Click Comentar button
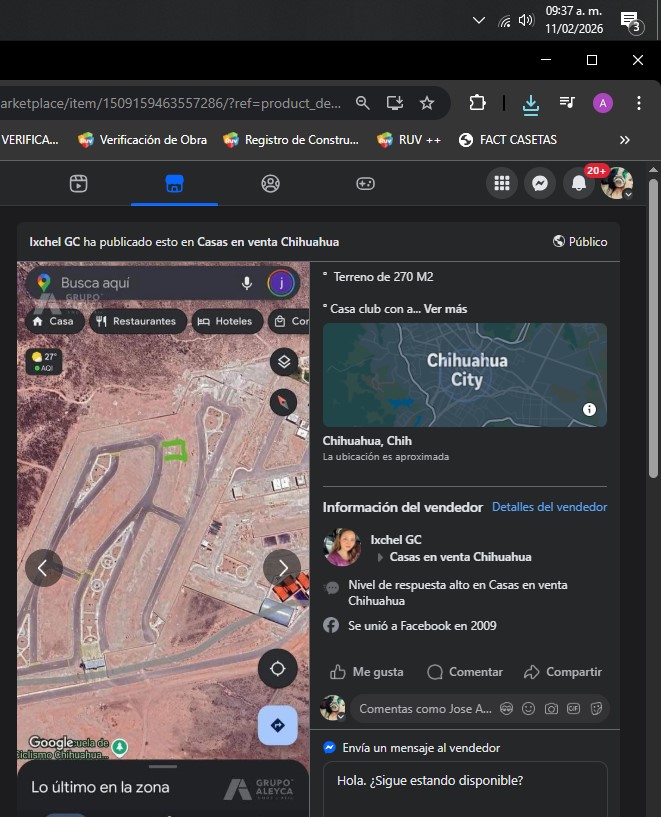This screenshot has height=817, width=661. click(465, 672)
